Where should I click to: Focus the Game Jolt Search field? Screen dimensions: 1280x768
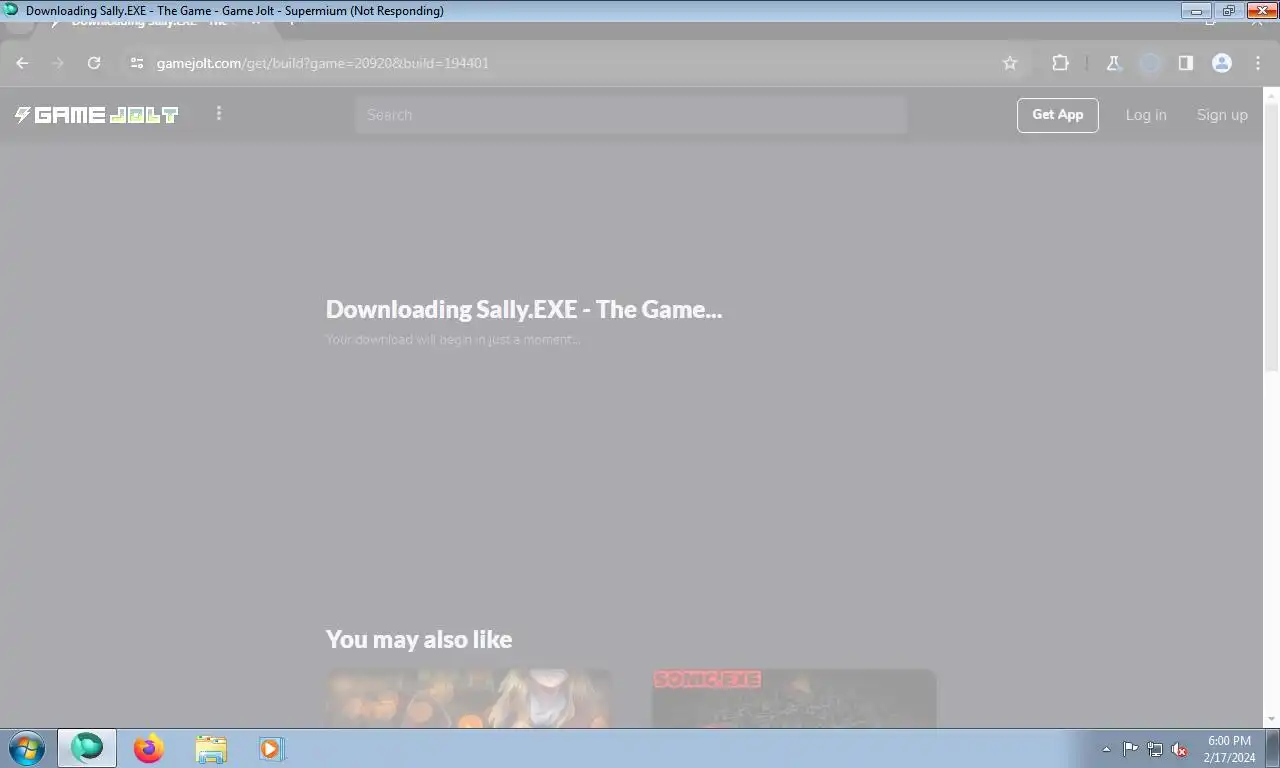pyautogui.click(x=631, y=115)
